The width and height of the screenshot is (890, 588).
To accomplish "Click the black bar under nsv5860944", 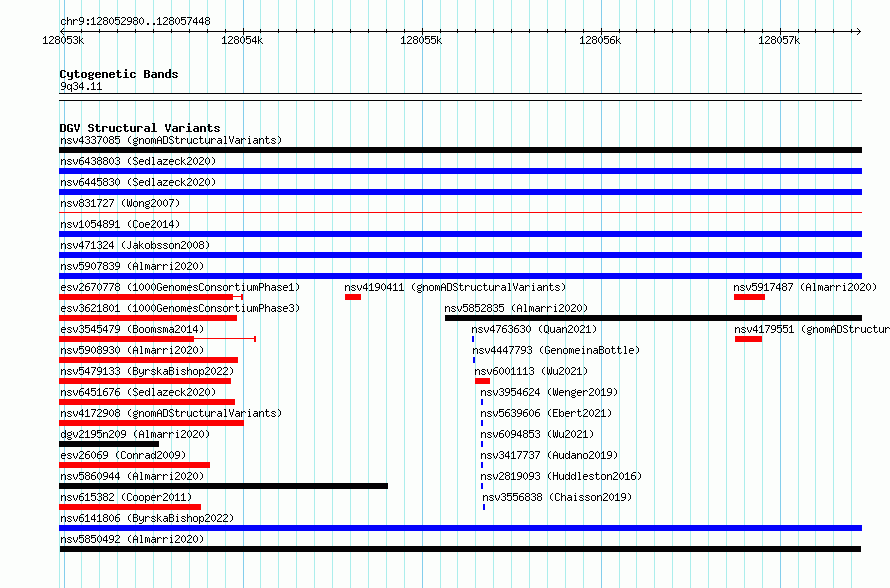I will click(224, 486).
